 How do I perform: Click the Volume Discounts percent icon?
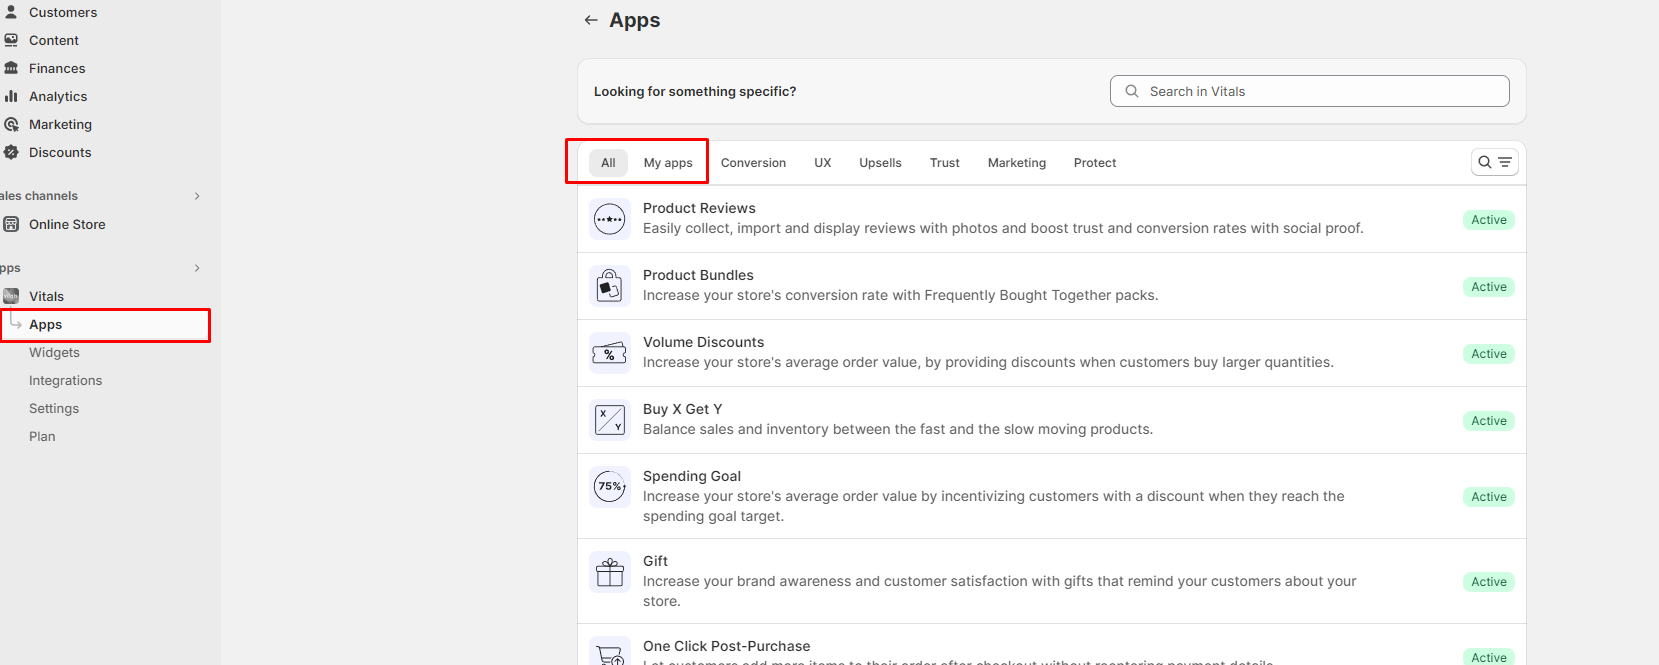[x=609, y=353]
